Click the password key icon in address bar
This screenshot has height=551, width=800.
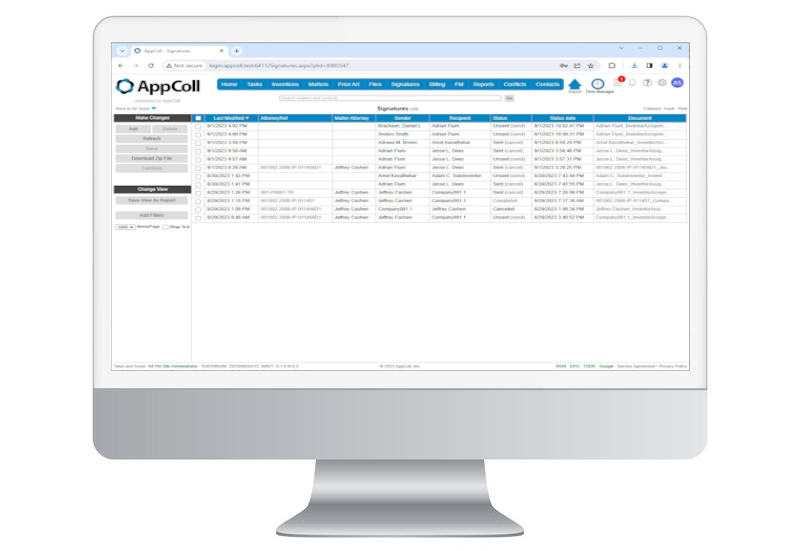[564, 65]
